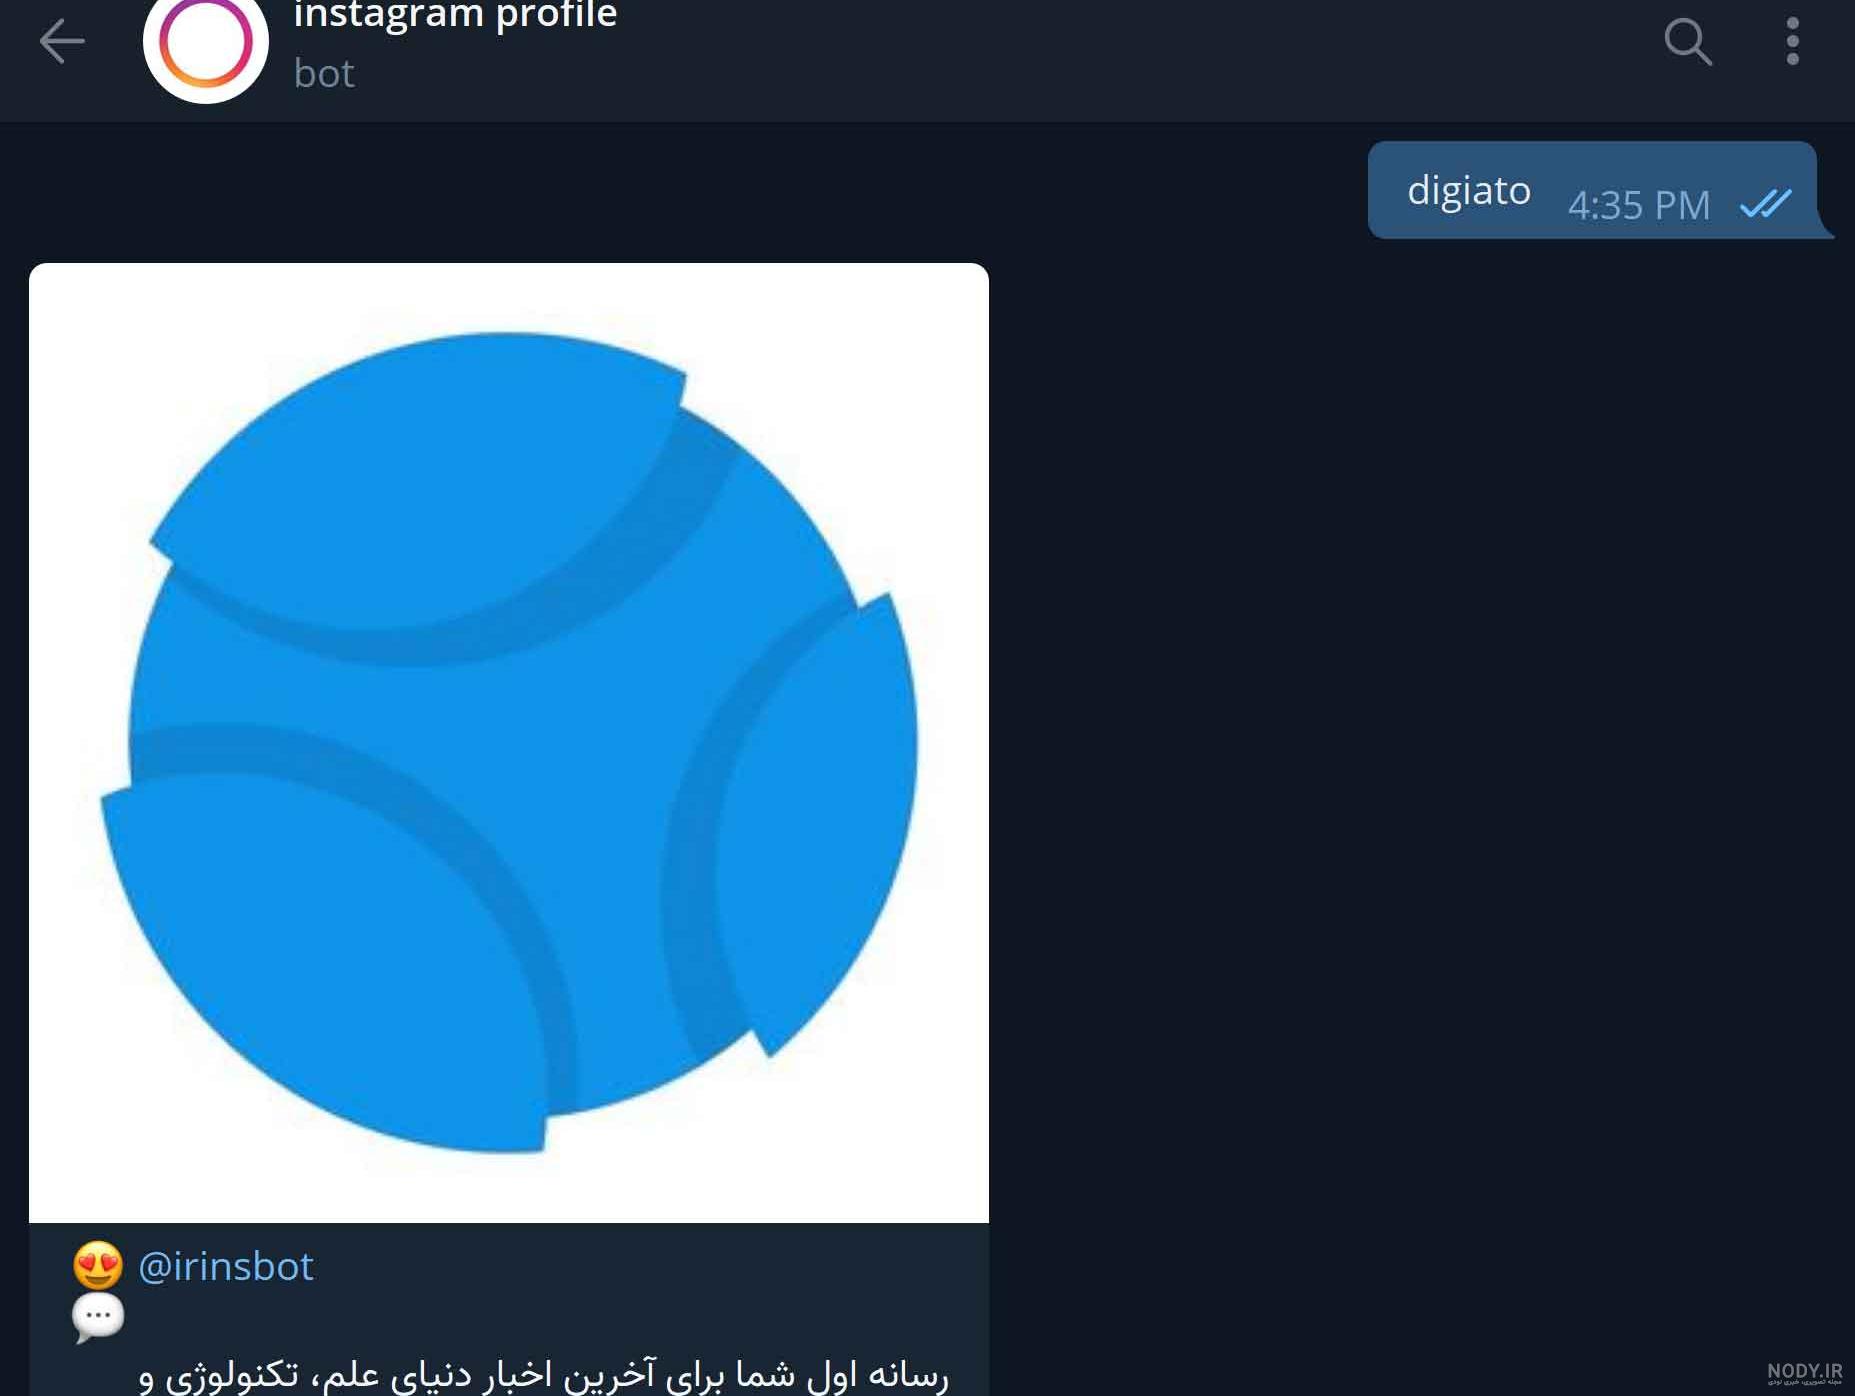Screen dimensions: 1855x1396
Task: Go back using the arrow icon
Action: tap(61, 41)
